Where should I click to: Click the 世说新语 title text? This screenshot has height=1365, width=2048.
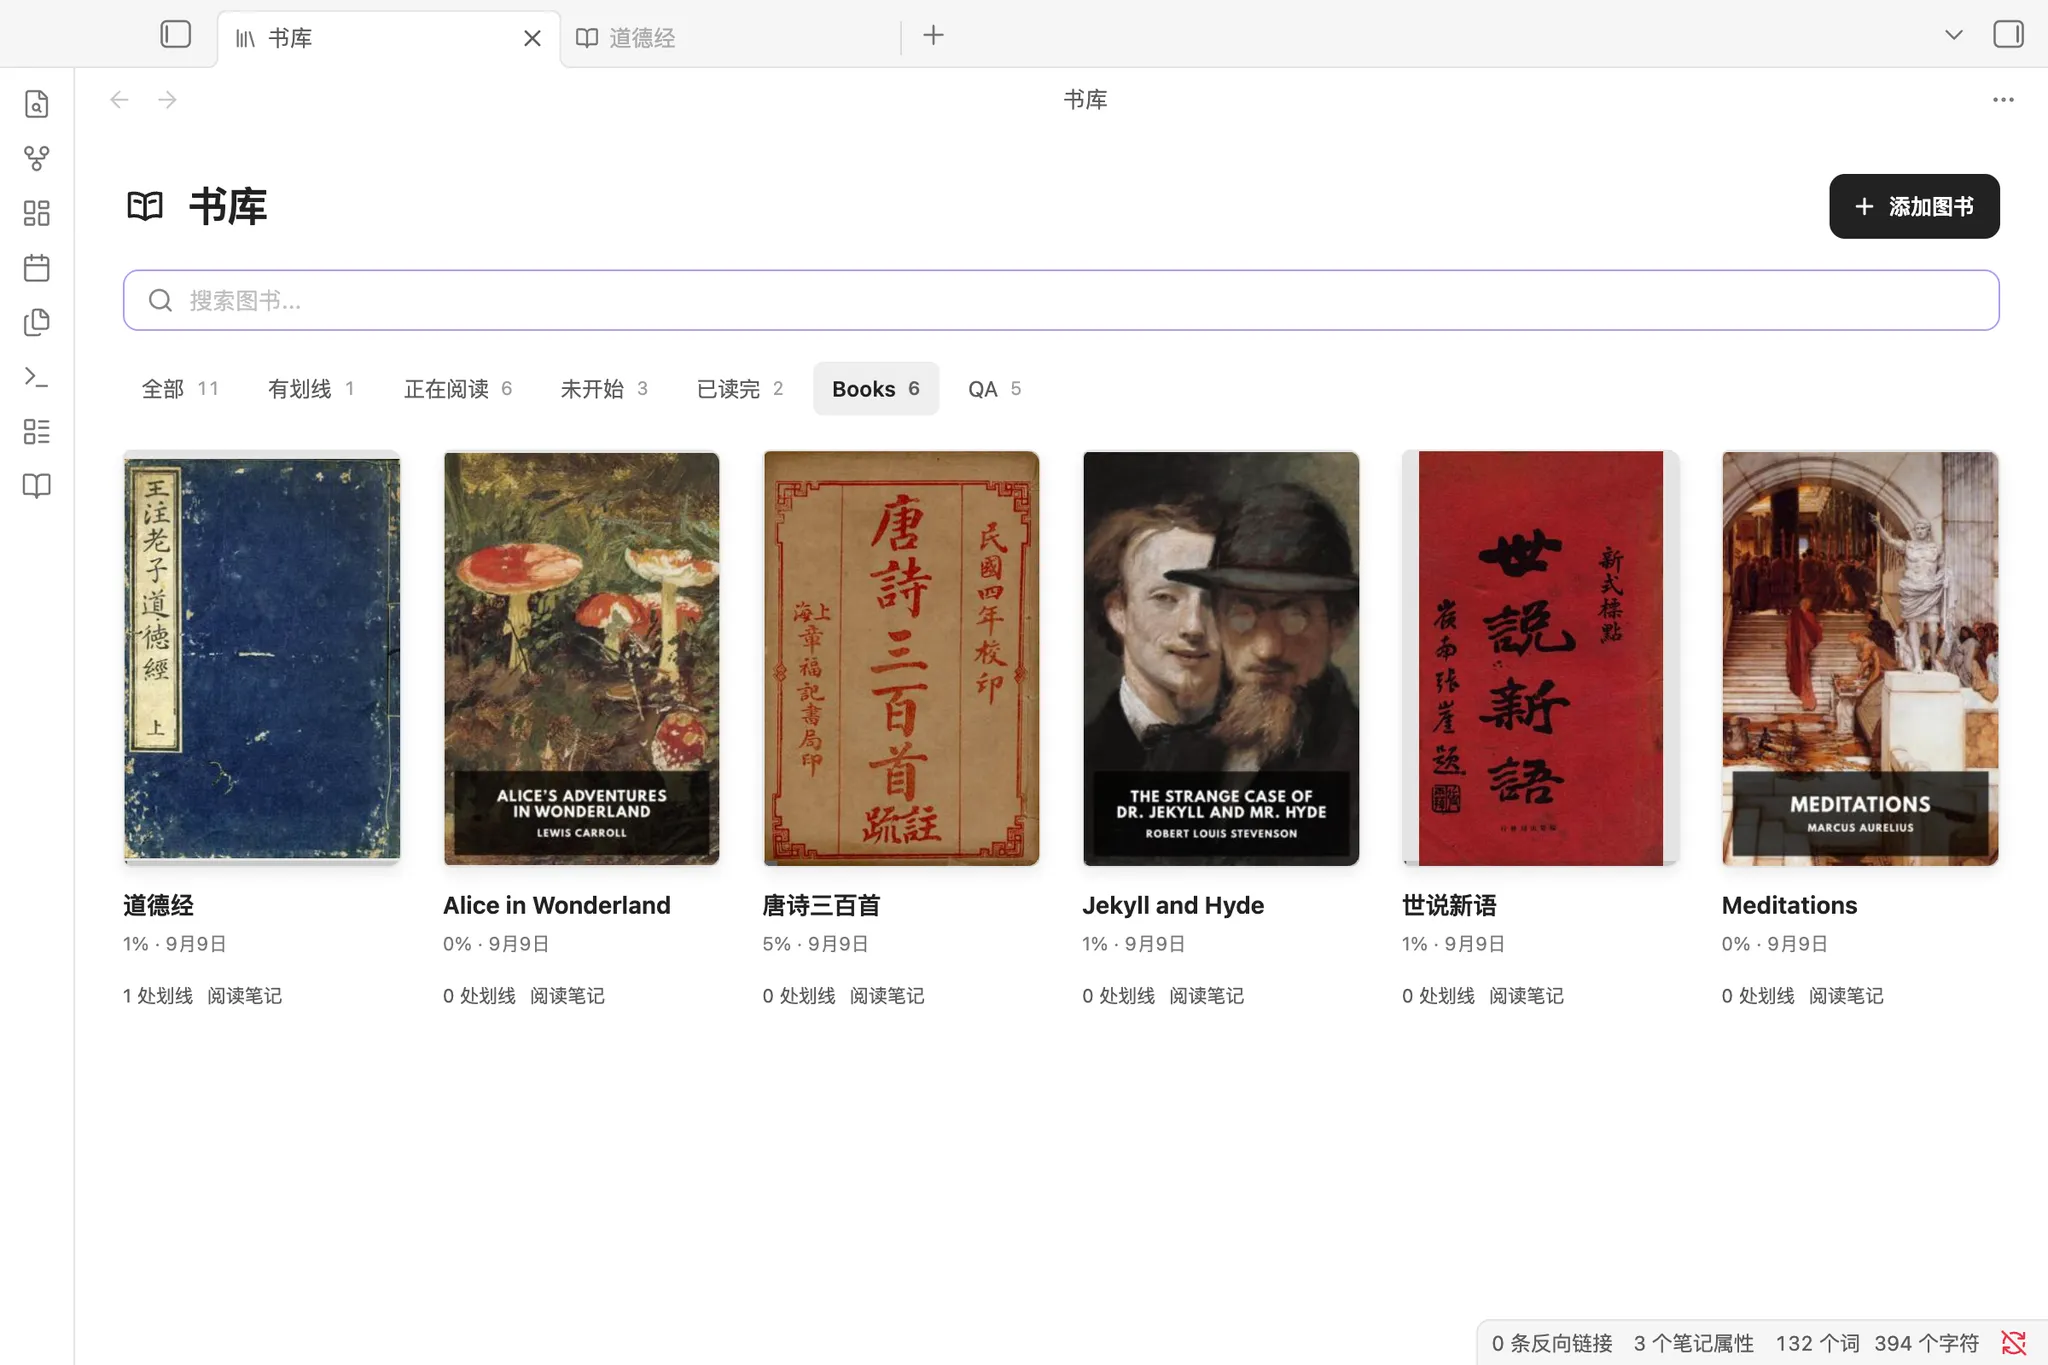point(1449,905)
